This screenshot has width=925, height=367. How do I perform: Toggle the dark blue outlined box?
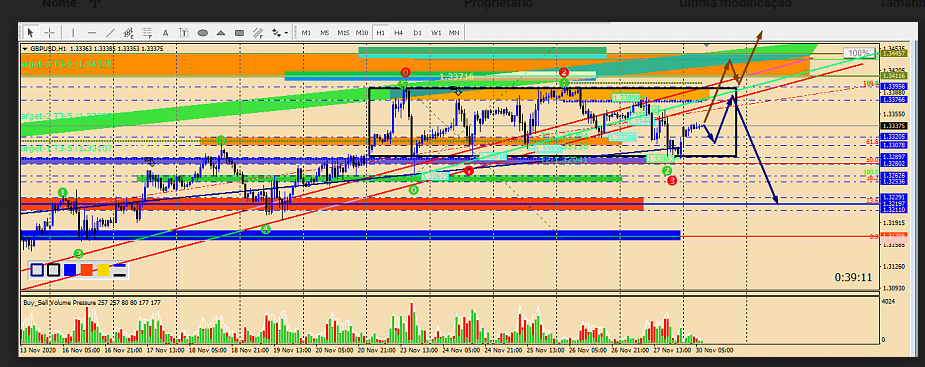pyautogui.click(x=37, y=270)
